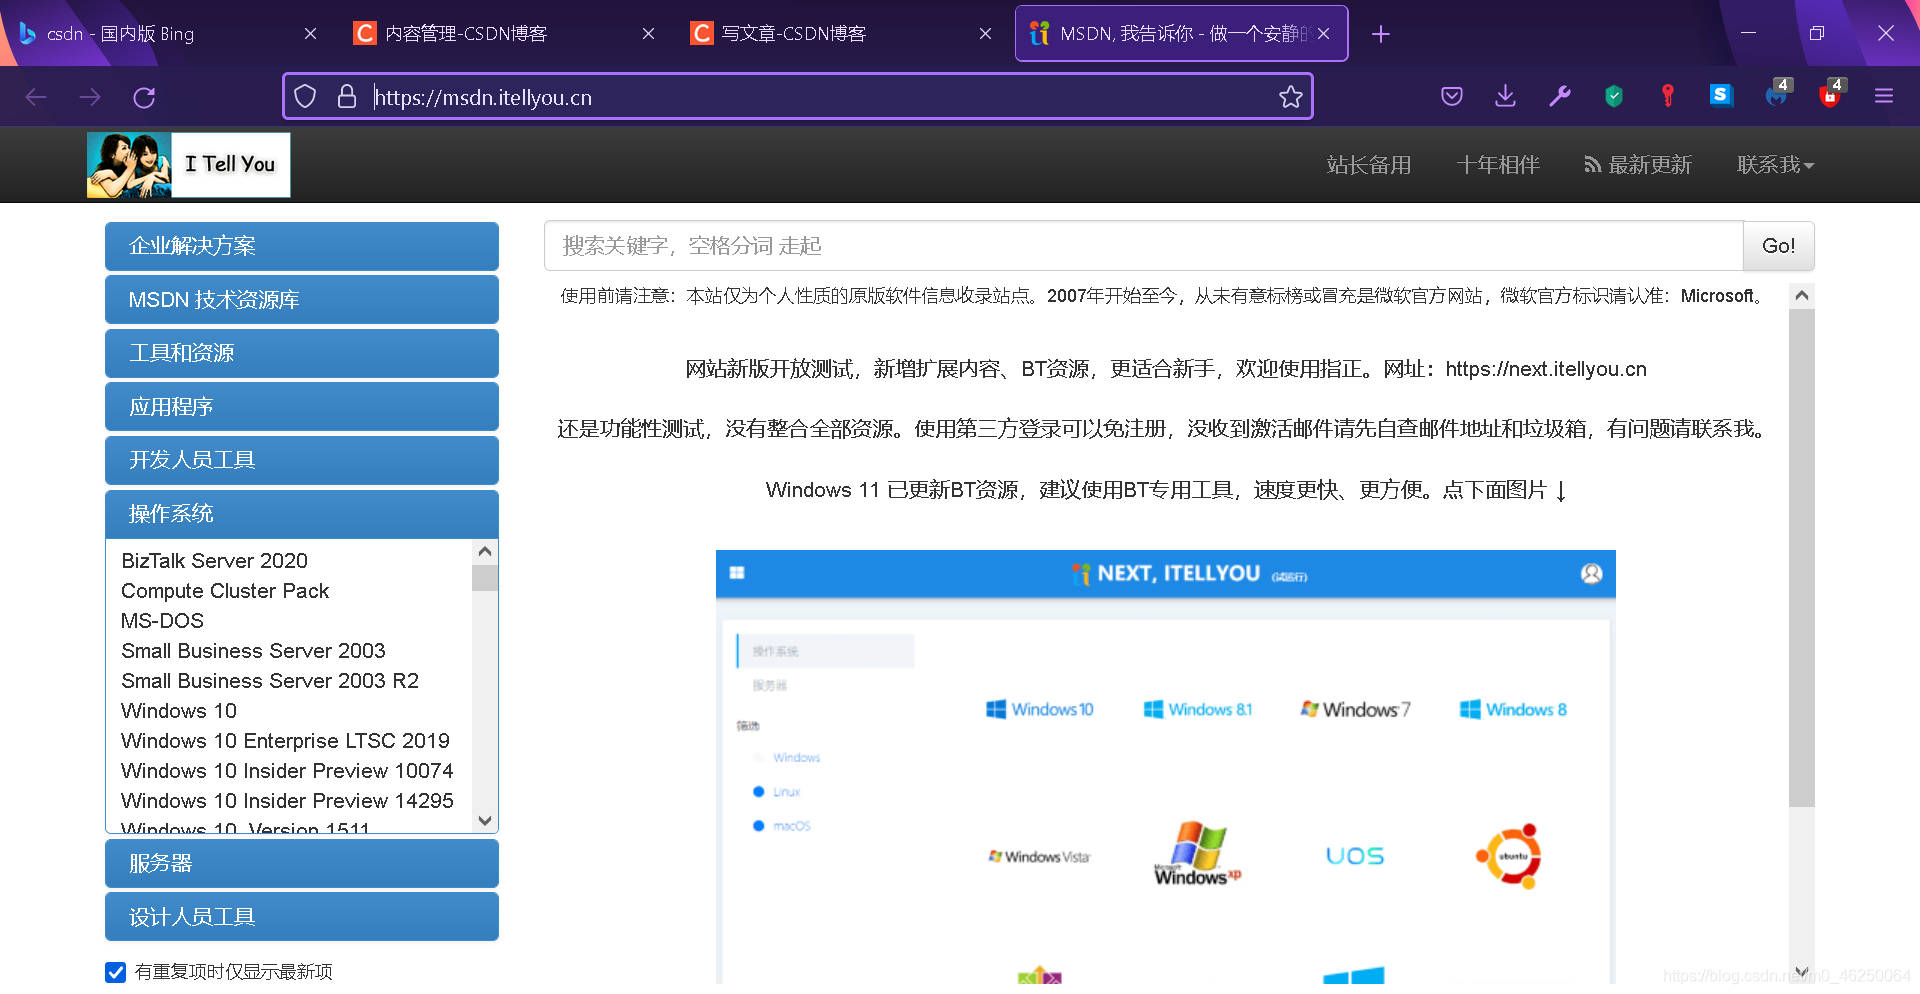Click the browser back arrow

pyautogui.click(x=36, y=97)
